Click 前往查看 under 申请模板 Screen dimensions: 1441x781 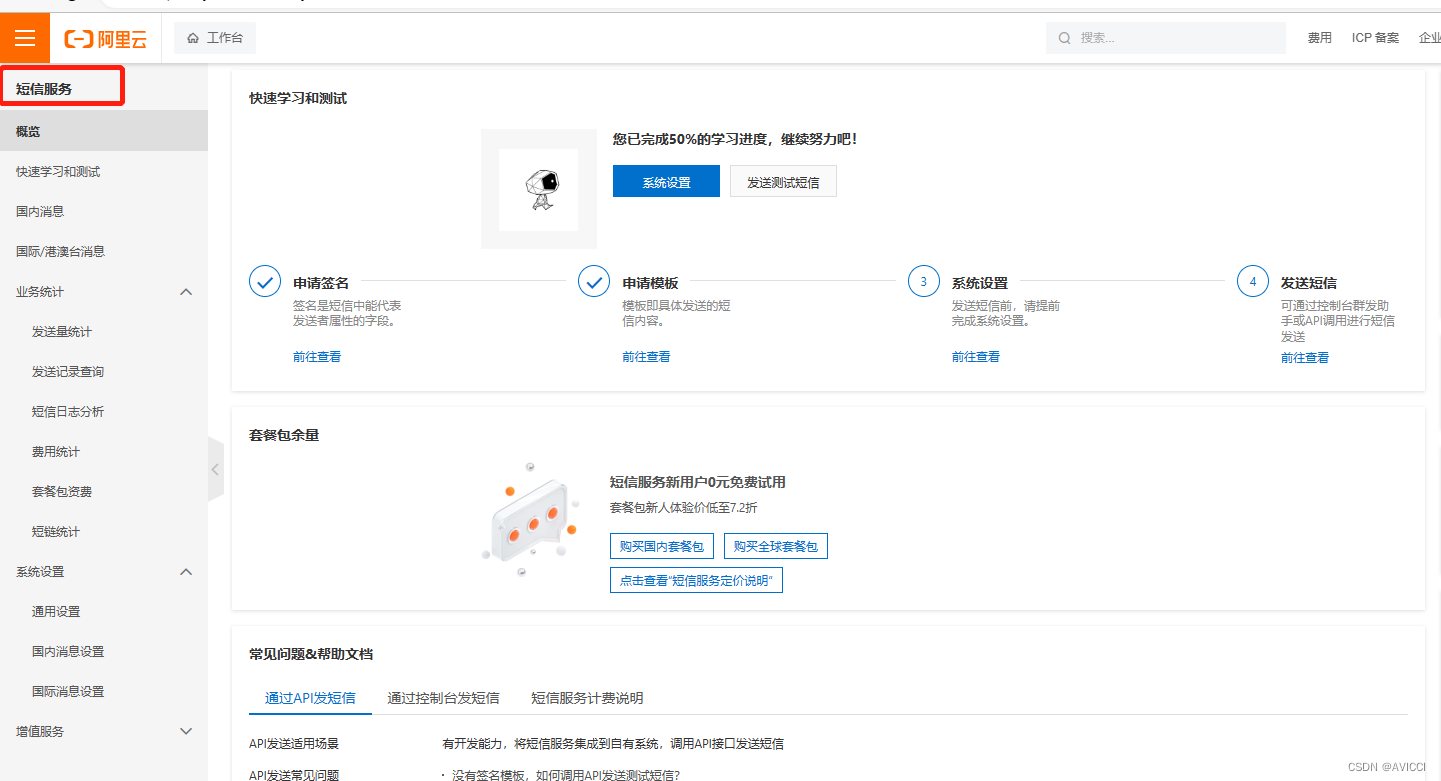tap(646, 357)
